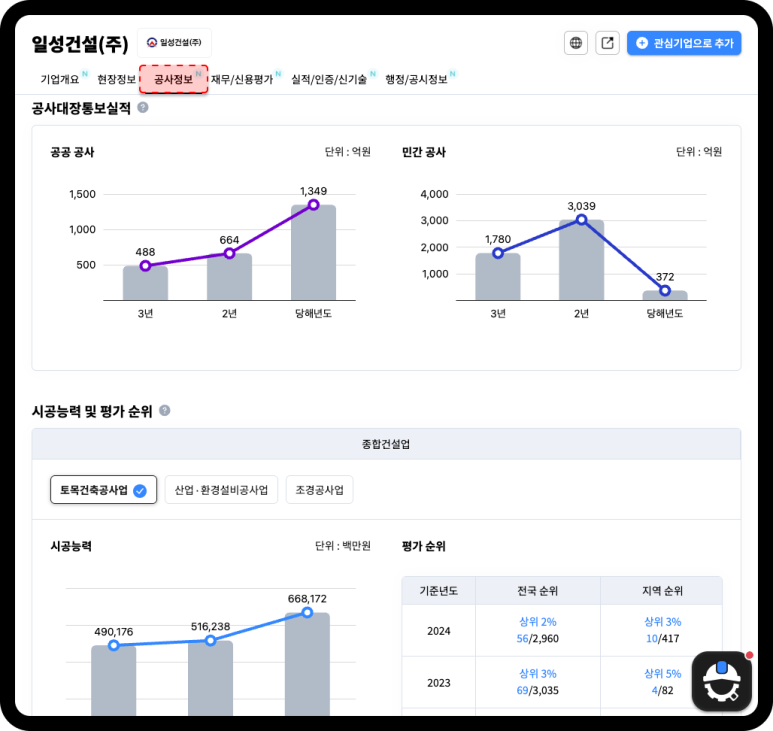Image resolution: width=773 pixels, height=731 pixels.
Task: Click the 일성건설(주) logo badge
Action: (174, 42)
